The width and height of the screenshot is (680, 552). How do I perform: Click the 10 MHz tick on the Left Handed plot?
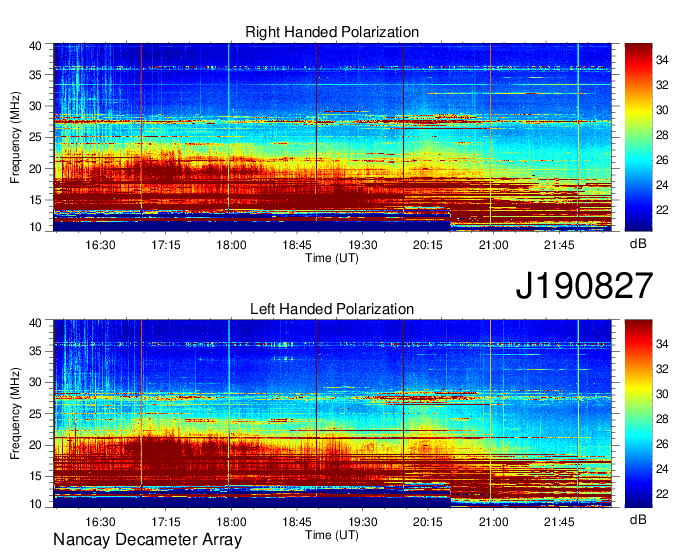pyautogui.click(x=35, y=504)
